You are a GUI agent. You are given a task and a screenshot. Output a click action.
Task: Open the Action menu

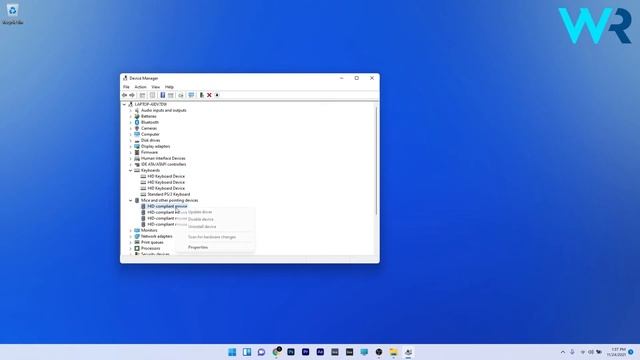[x=140, y=87]
